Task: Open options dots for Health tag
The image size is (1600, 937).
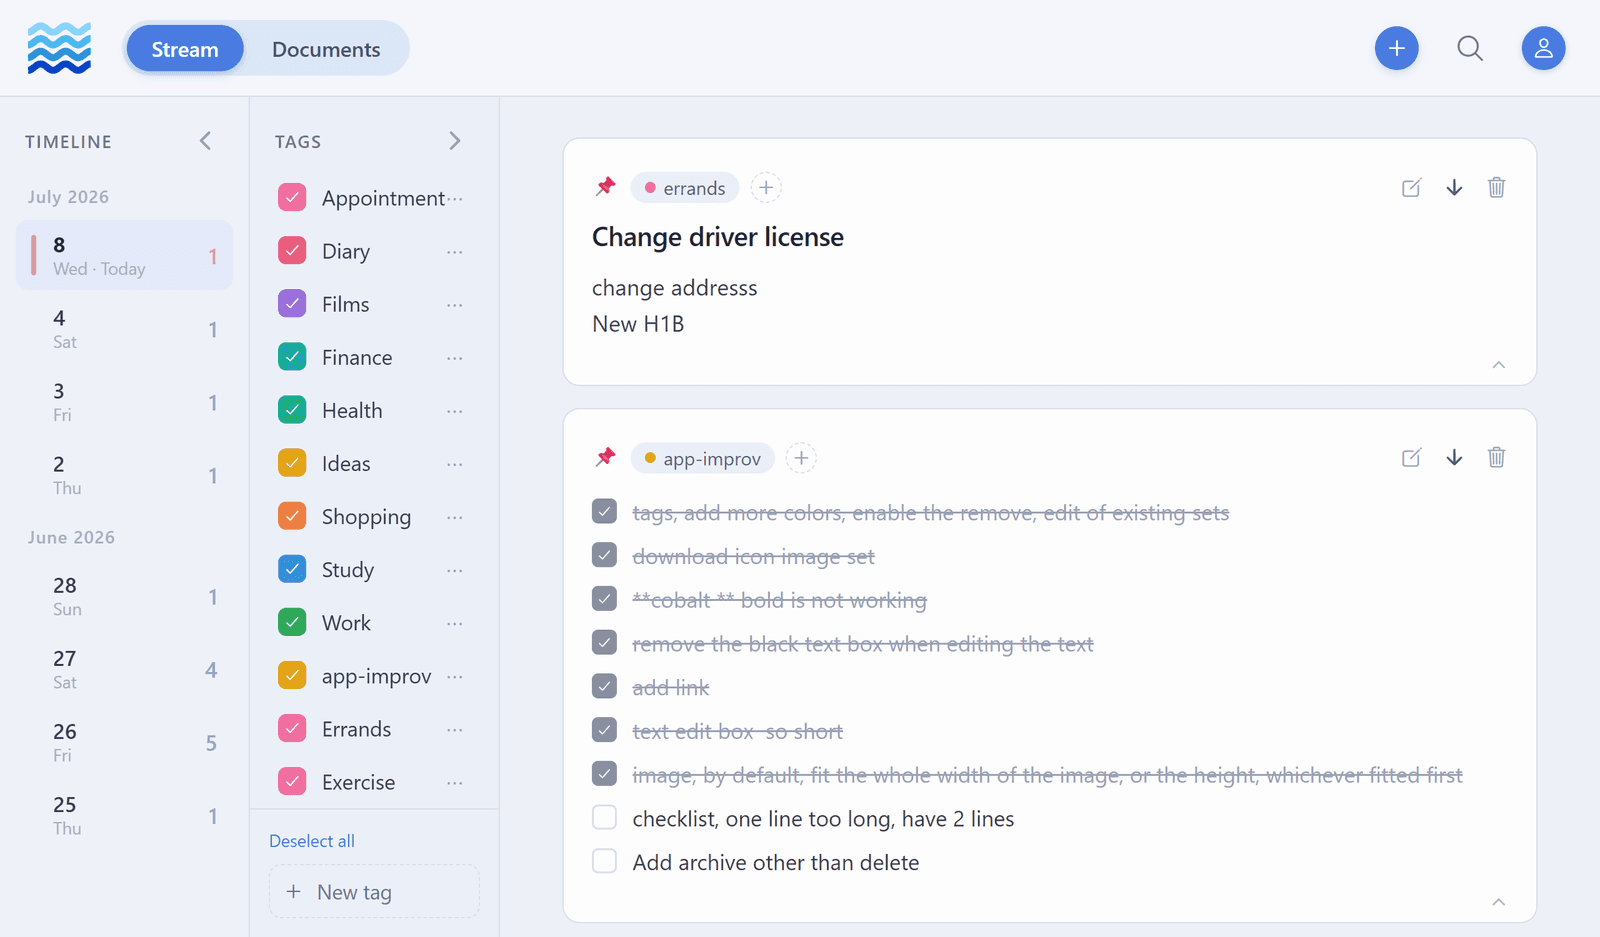Action: tap(455, 411)
